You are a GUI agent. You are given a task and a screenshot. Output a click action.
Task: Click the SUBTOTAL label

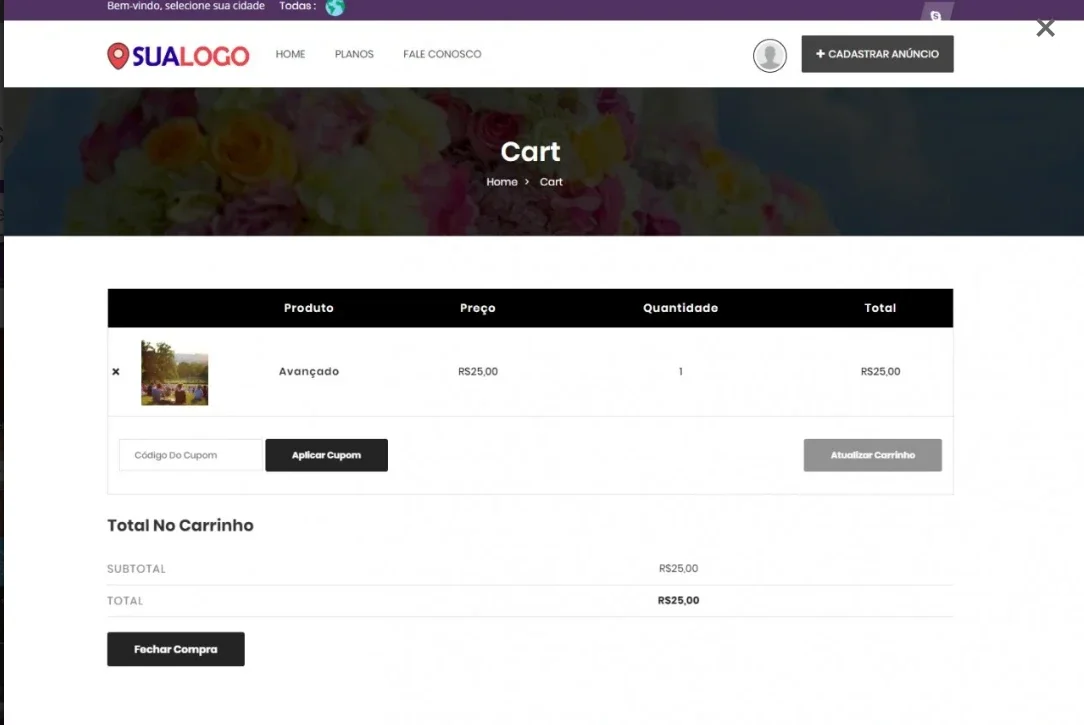click(x=136, y=569)
